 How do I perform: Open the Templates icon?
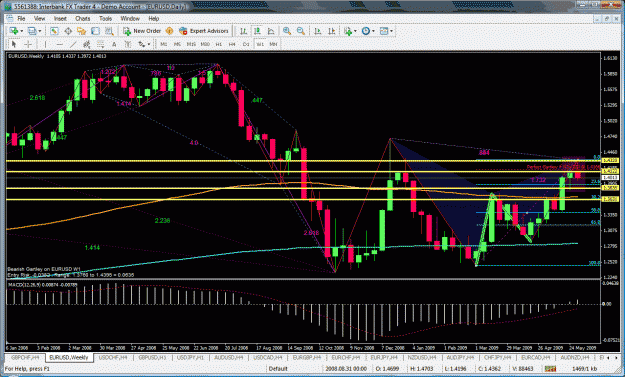coord(384,31)
